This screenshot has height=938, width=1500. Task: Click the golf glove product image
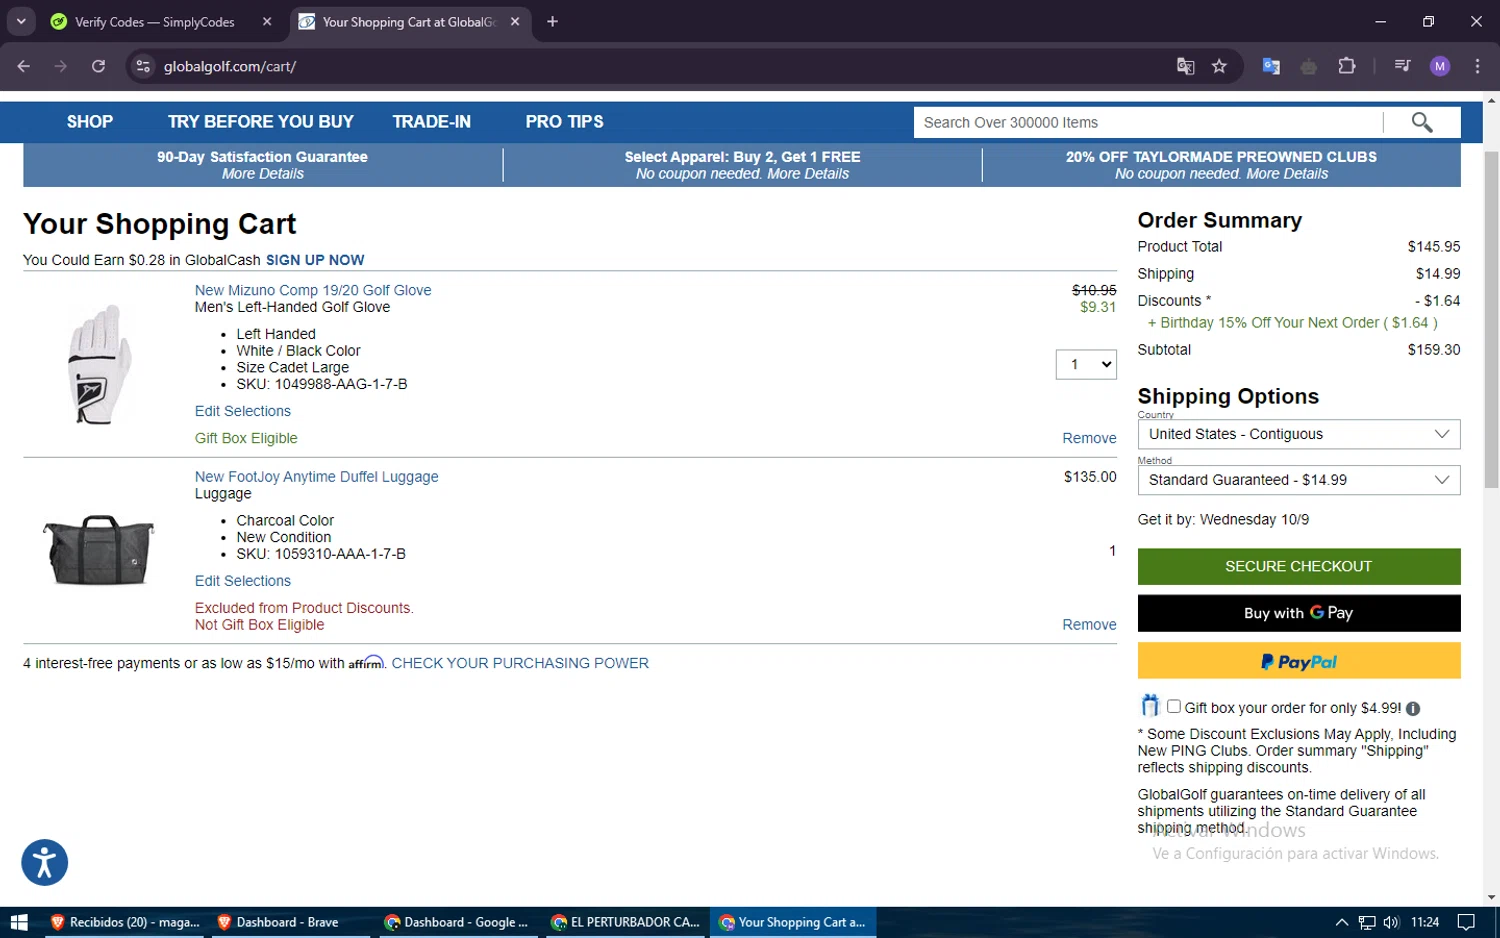coord(99,364)
